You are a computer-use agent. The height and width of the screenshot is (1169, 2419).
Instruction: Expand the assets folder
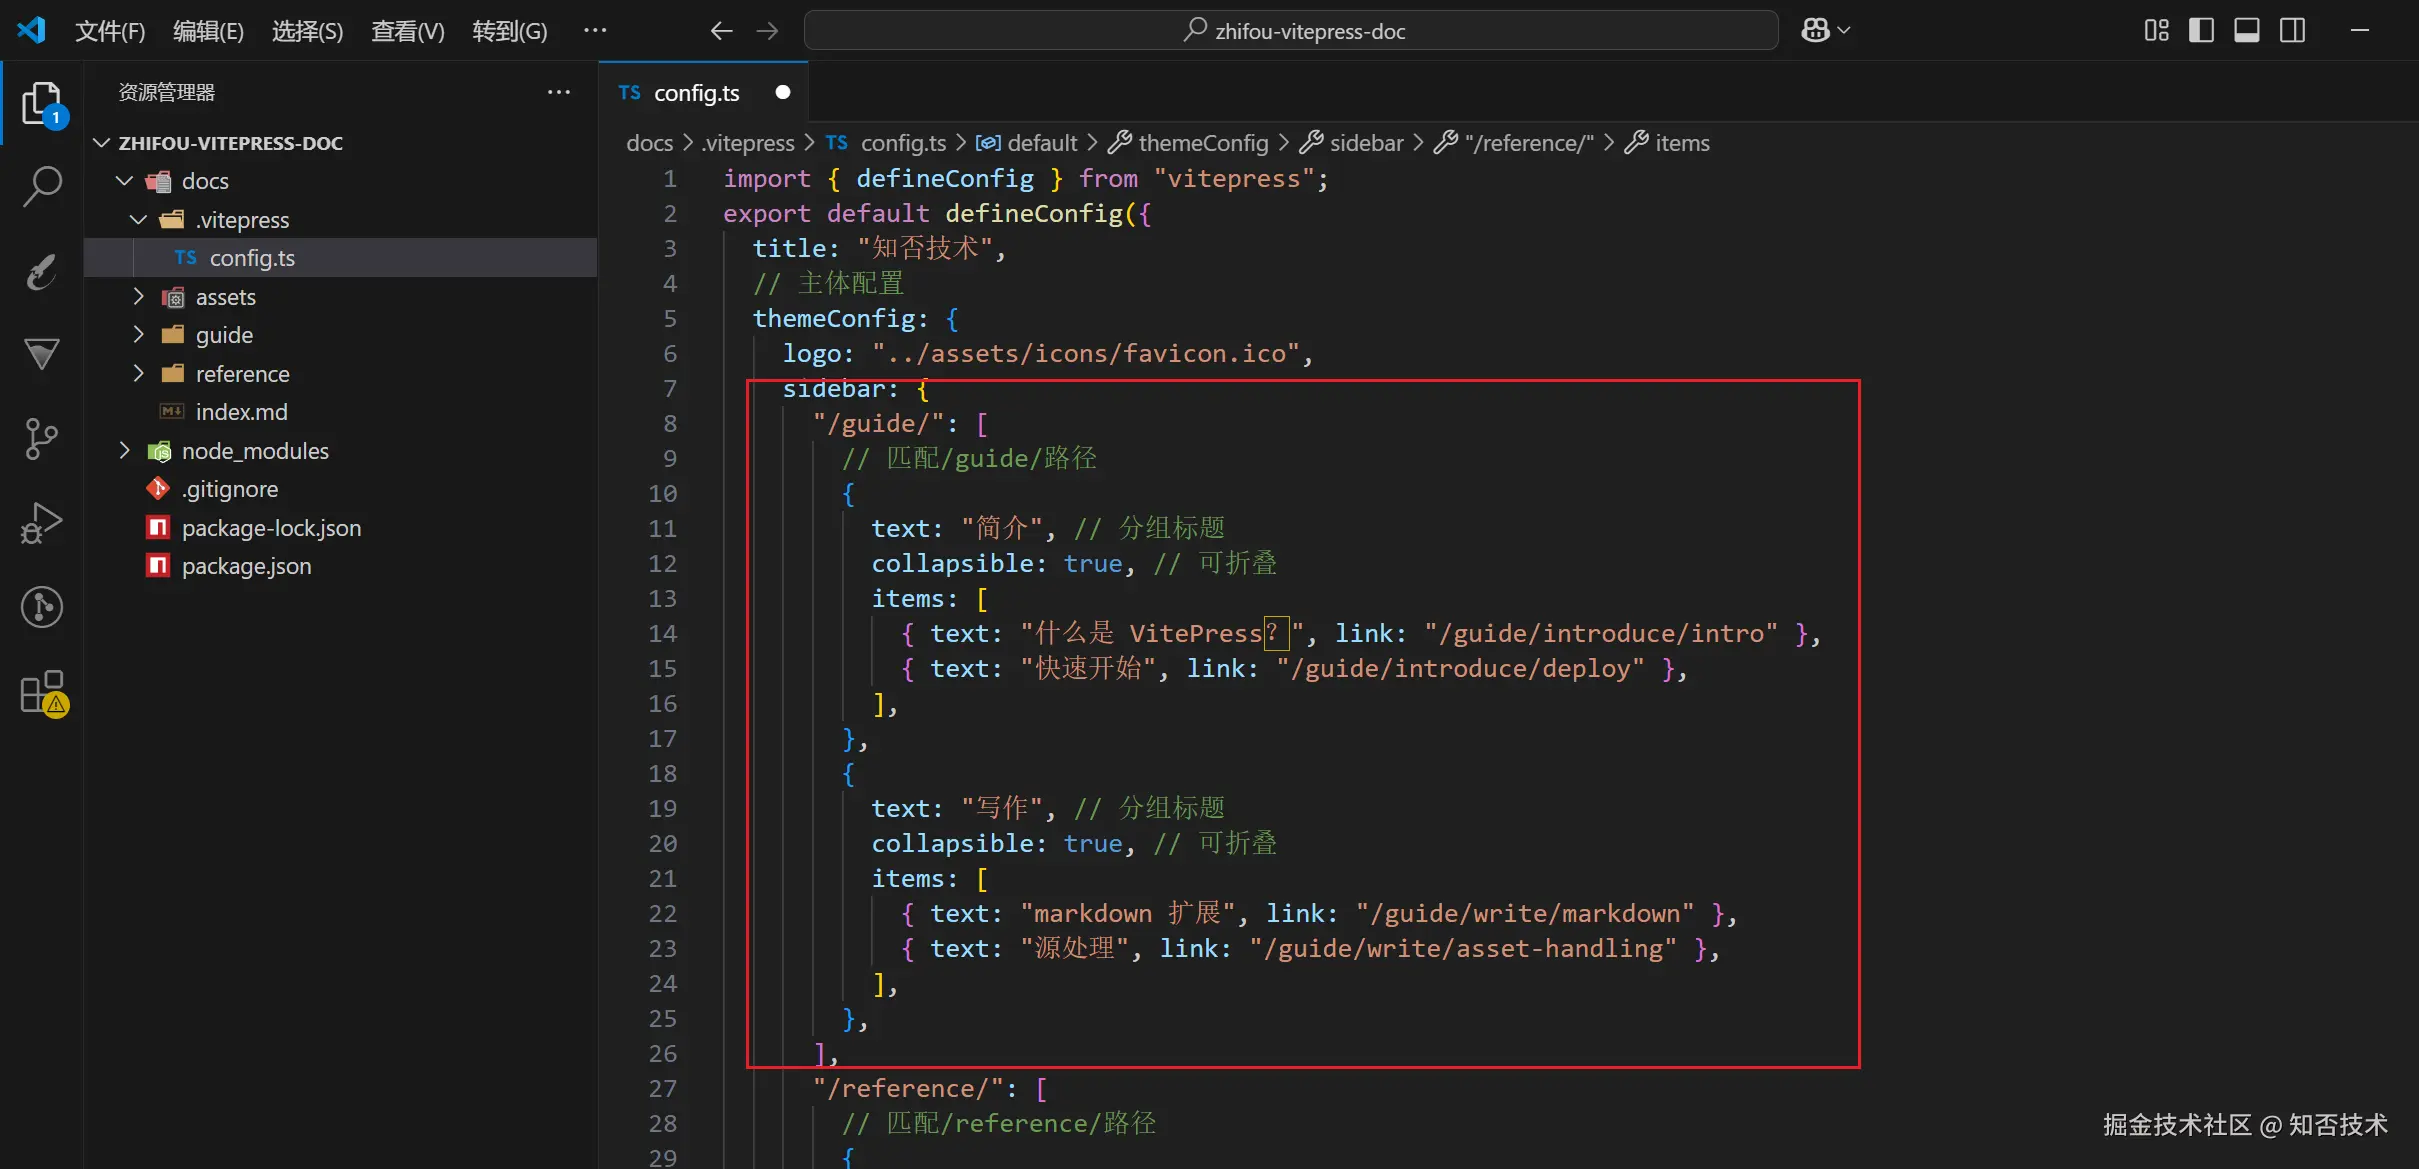coord(226,297)
